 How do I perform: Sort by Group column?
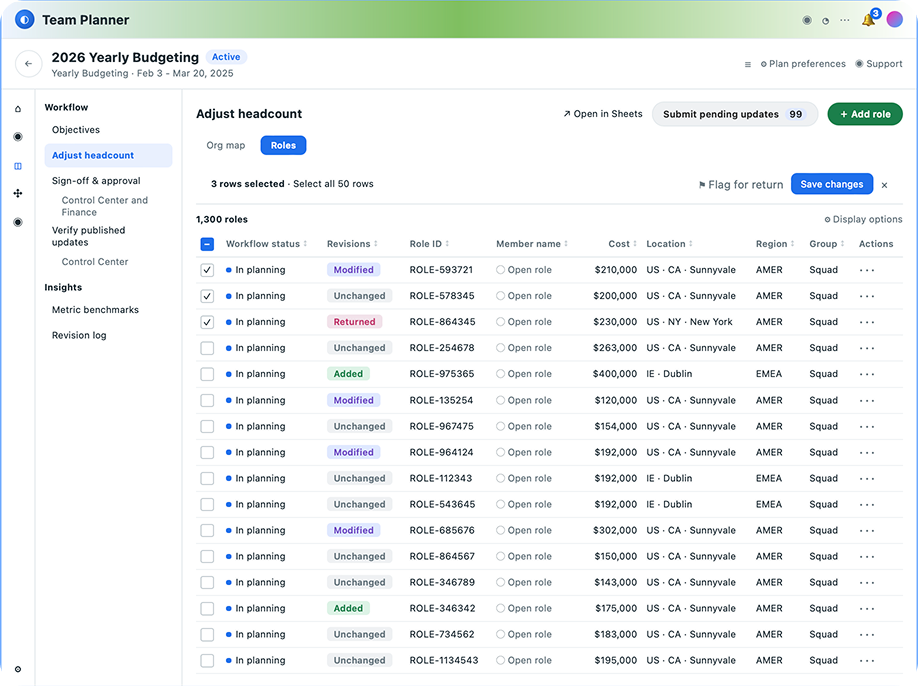coord(827,244)
